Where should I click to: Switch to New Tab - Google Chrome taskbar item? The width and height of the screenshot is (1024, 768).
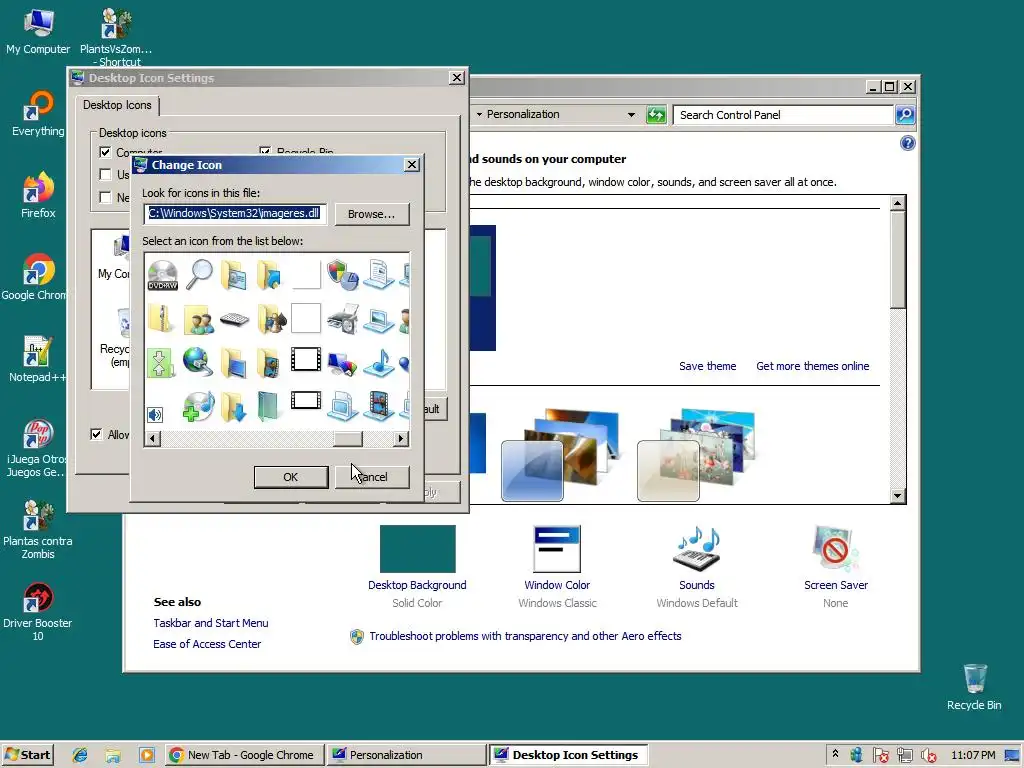[x=243, y=755]
